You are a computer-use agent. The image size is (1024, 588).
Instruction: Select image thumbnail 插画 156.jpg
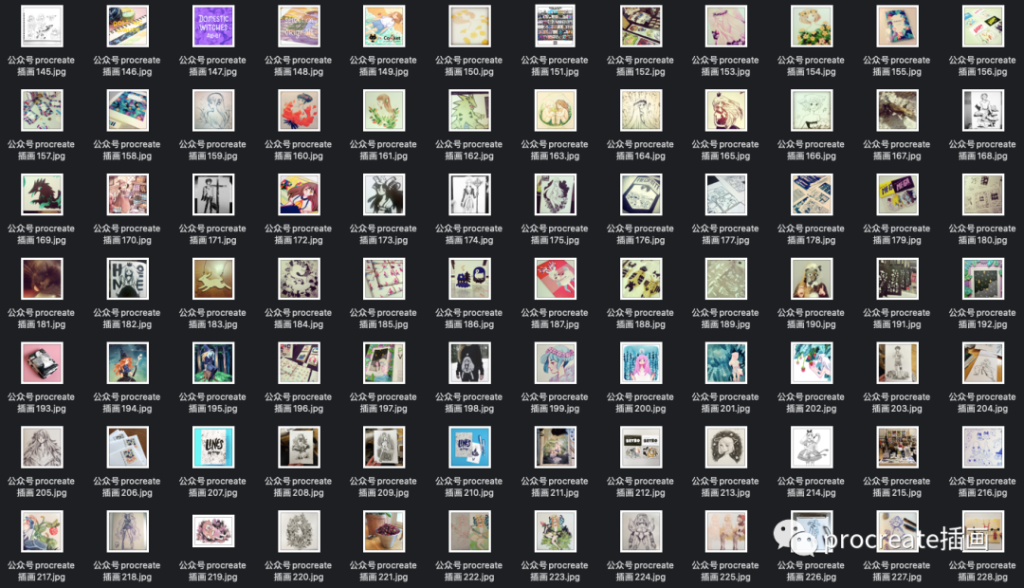[x=983, y=26]
